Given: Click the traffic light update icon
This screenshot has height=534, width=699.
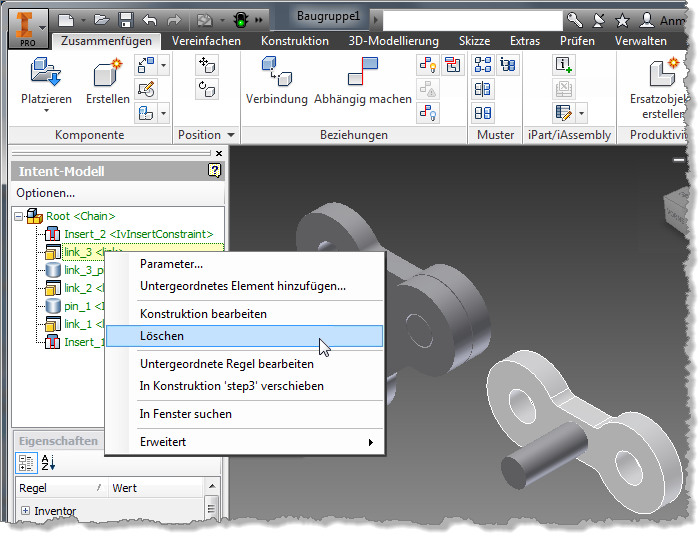Looking at the screenshot, I should tap(241, 20).
